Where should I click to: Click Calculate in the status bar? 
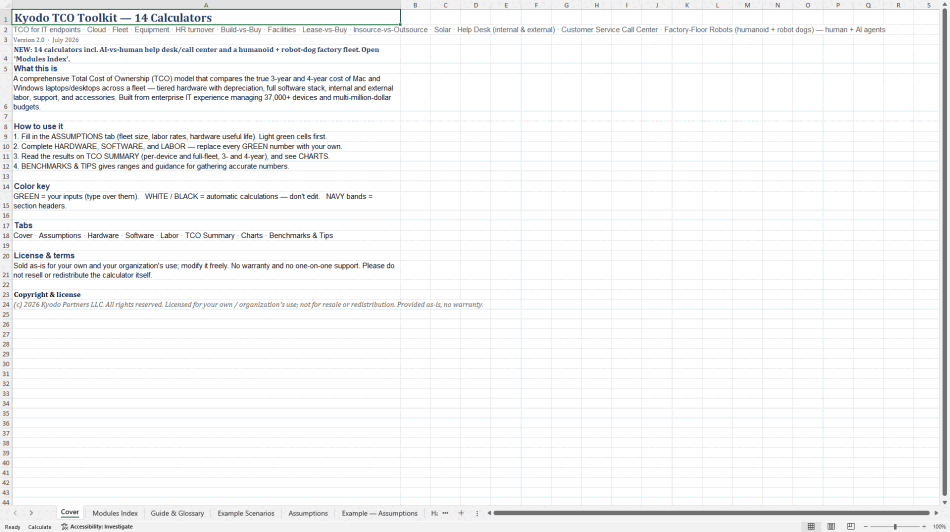40,527
